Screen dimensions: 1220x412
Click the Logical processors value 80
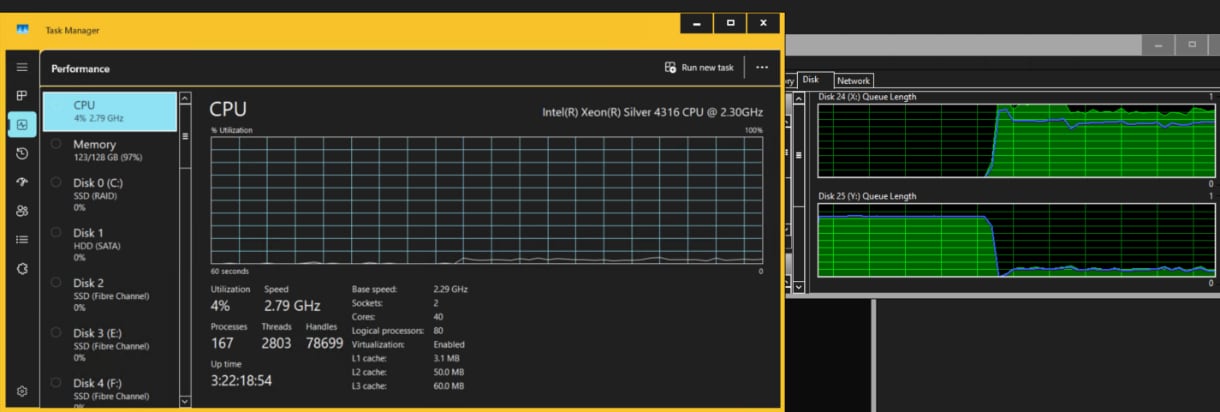(x=438, y=330)
